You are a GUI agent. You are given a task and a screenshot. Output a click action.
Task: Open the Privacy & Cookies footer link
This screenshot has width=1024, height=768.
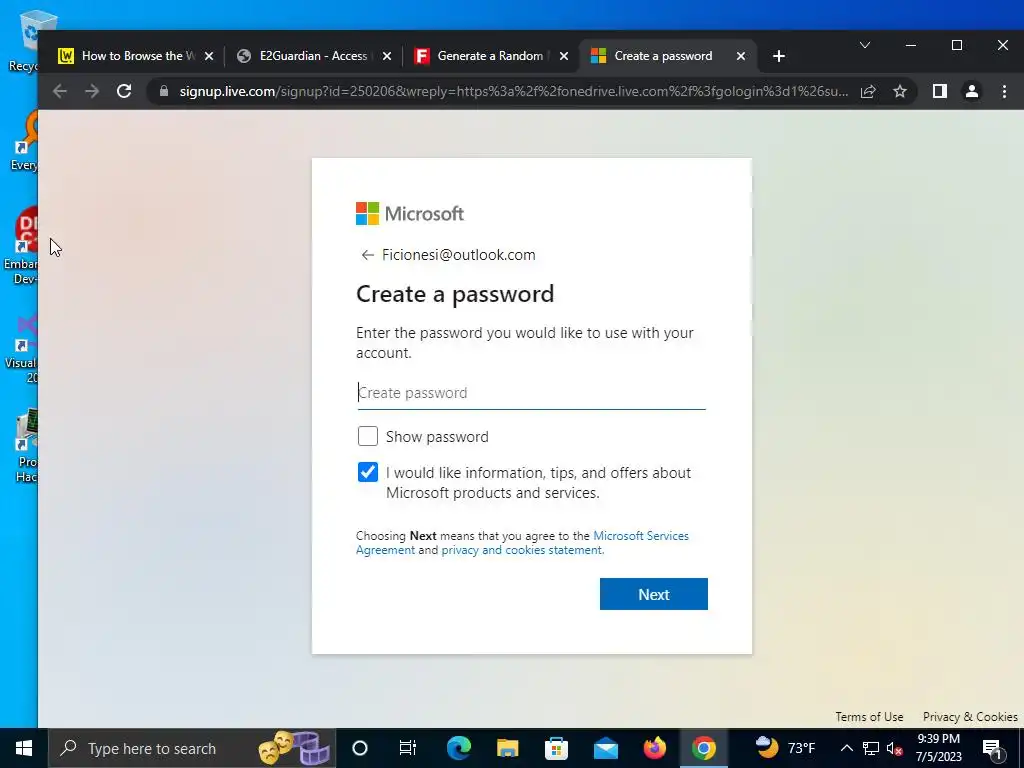click(970, 716)
